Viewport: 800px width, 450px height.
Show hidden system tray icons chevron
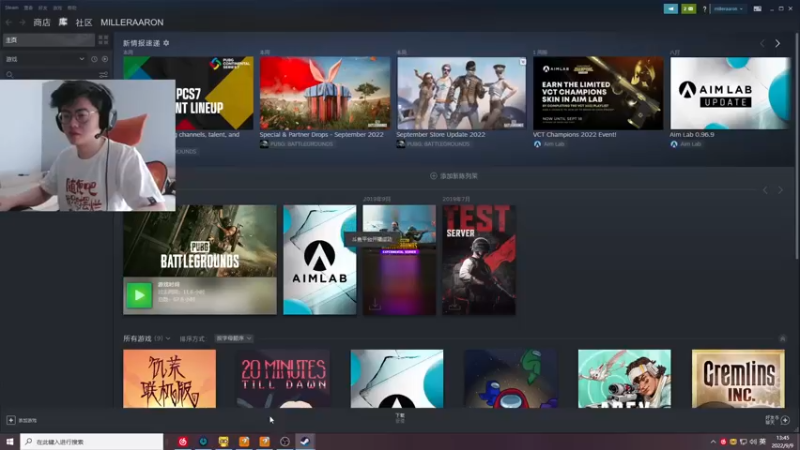(713, 441)
